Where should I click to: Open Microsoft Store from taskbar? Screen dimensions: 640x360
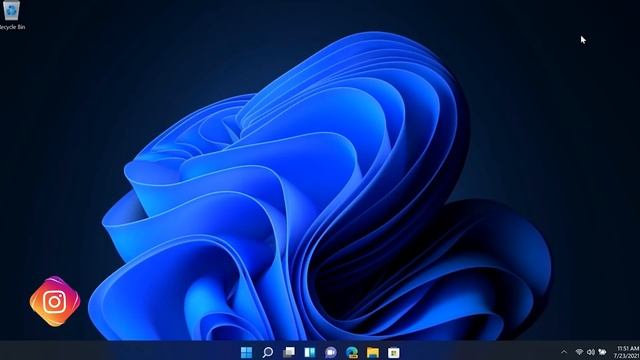394,352
